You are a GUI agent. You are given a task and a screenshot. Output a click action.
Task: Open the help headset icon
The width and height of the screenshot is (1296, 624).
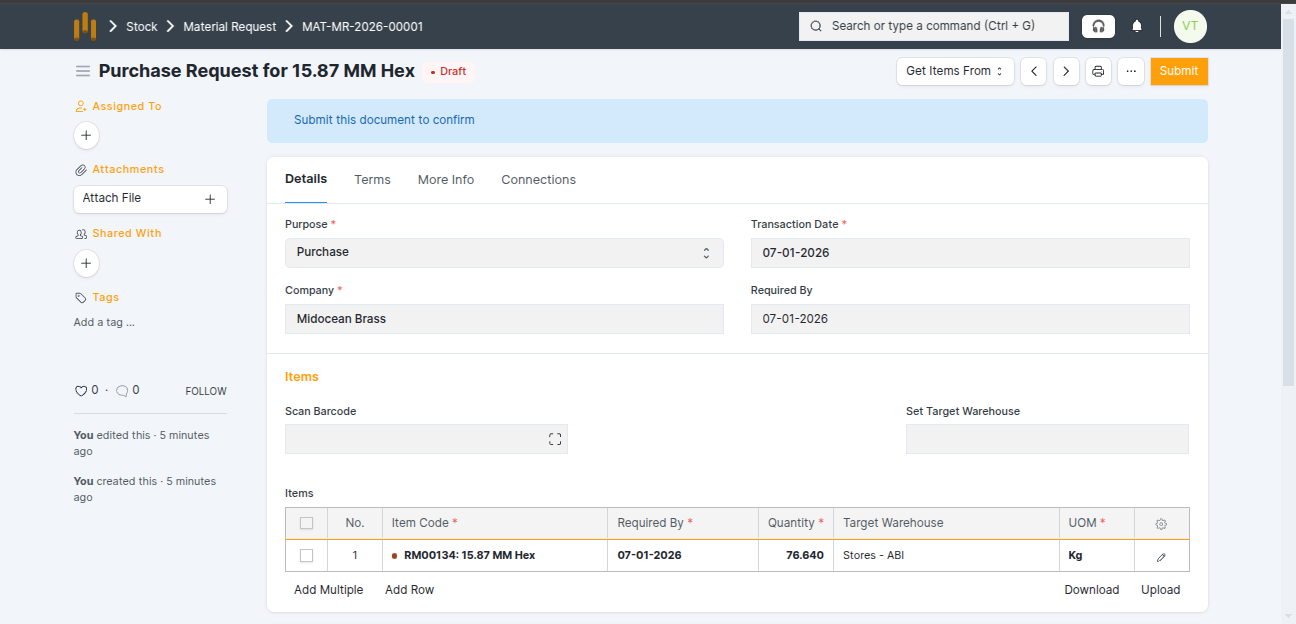pyautogui.click(x=1098, y=26)
